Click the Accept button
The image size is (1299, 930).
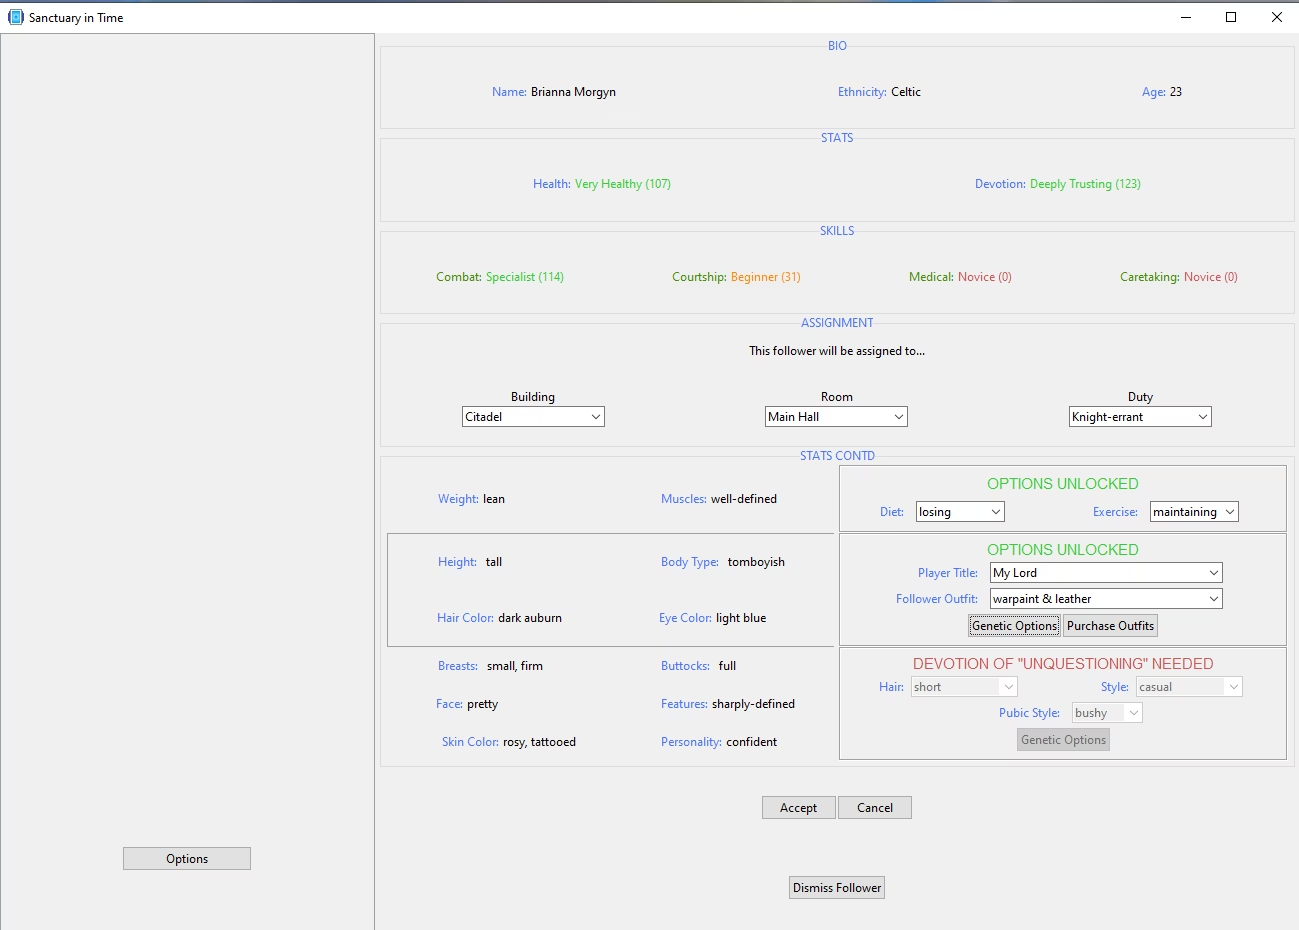(x=798, y=808)
